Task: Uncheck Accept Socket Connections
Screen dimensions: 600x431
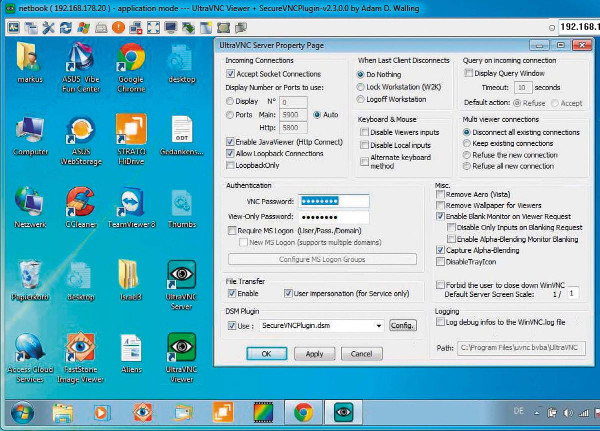Action: [230, 74]
